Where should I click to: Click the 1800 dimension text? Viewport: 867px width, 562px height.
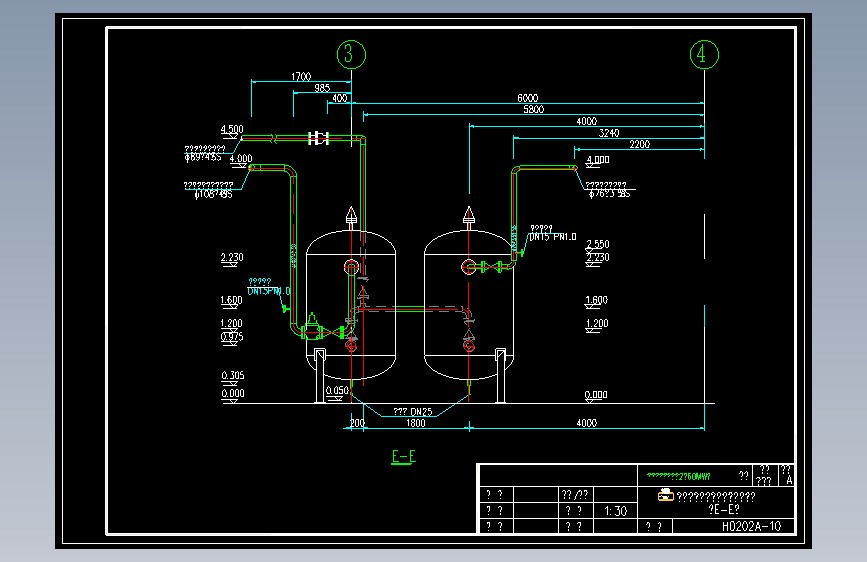click(416, 423)
